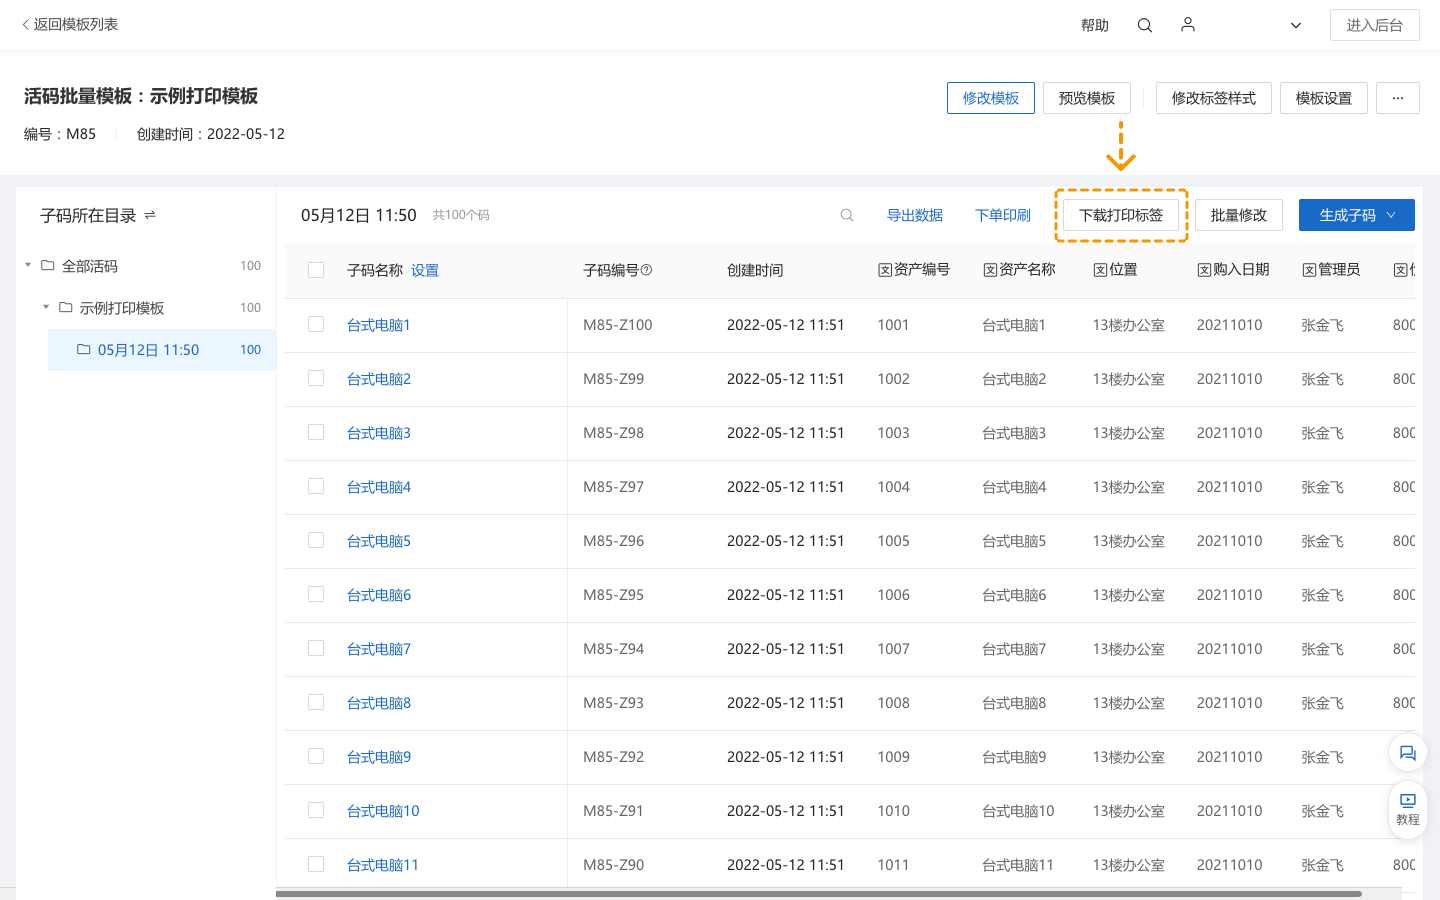Open the 帮助 menu
Screen dimensions: 1440x900
pos(1095,25)
